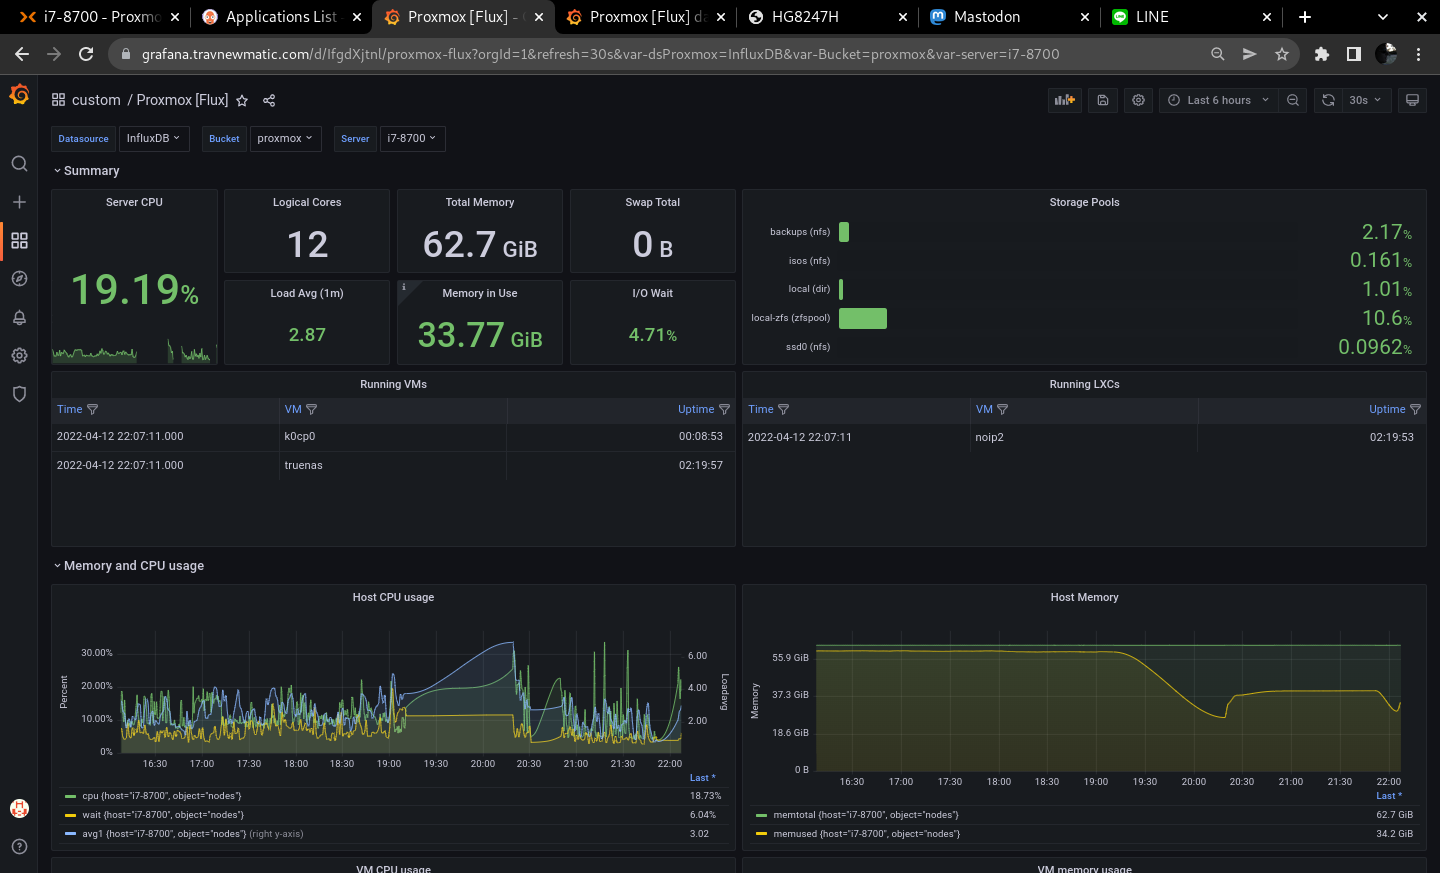
Task: Collapse the Summary row
Action: pyautogui.click(x=86, y=171)
